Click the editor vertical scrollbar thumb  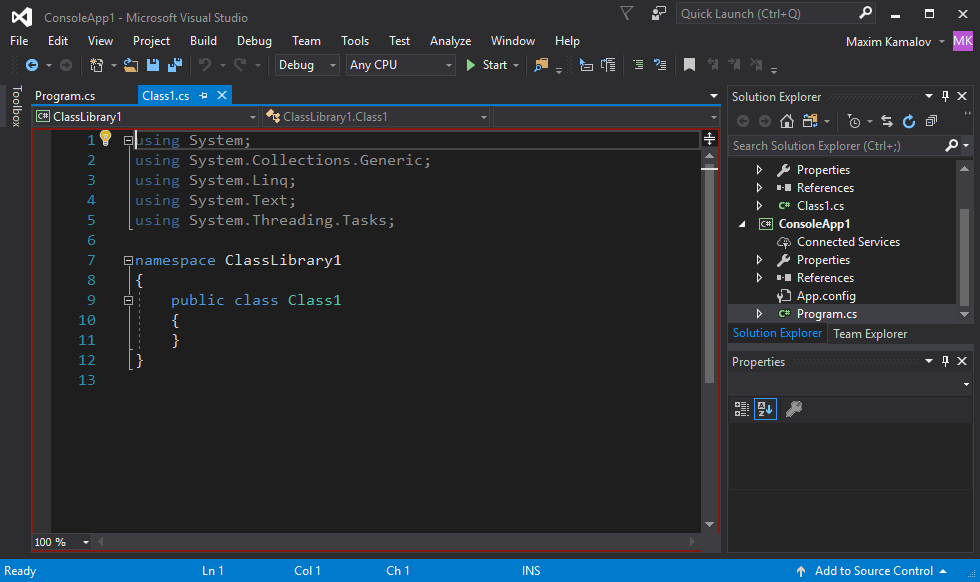point(709,272)
